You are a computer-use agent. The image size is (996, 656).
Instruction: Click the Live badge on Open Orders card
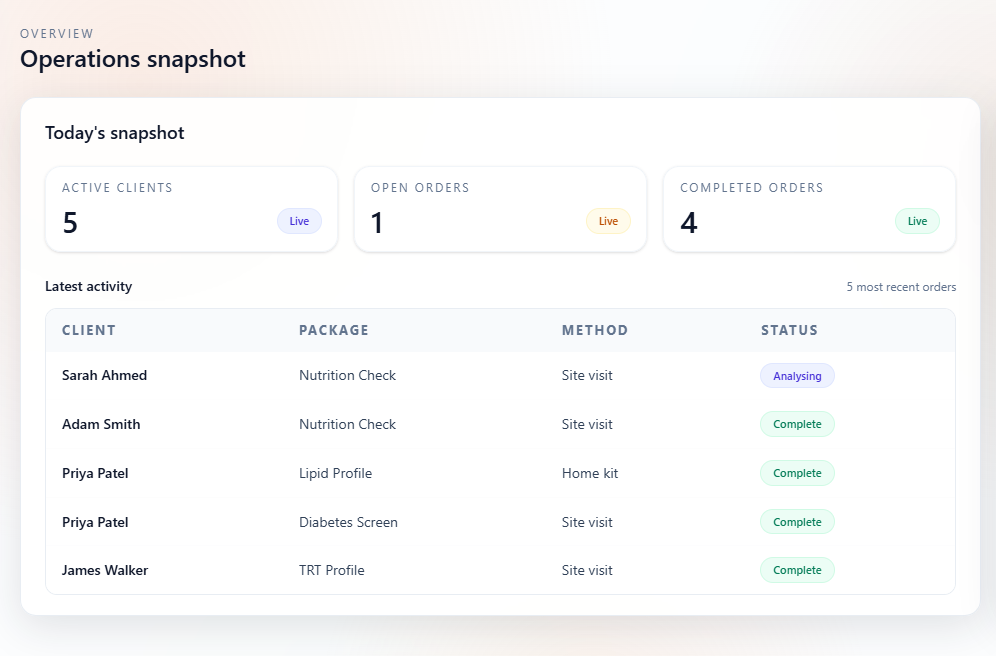(608, 221)
